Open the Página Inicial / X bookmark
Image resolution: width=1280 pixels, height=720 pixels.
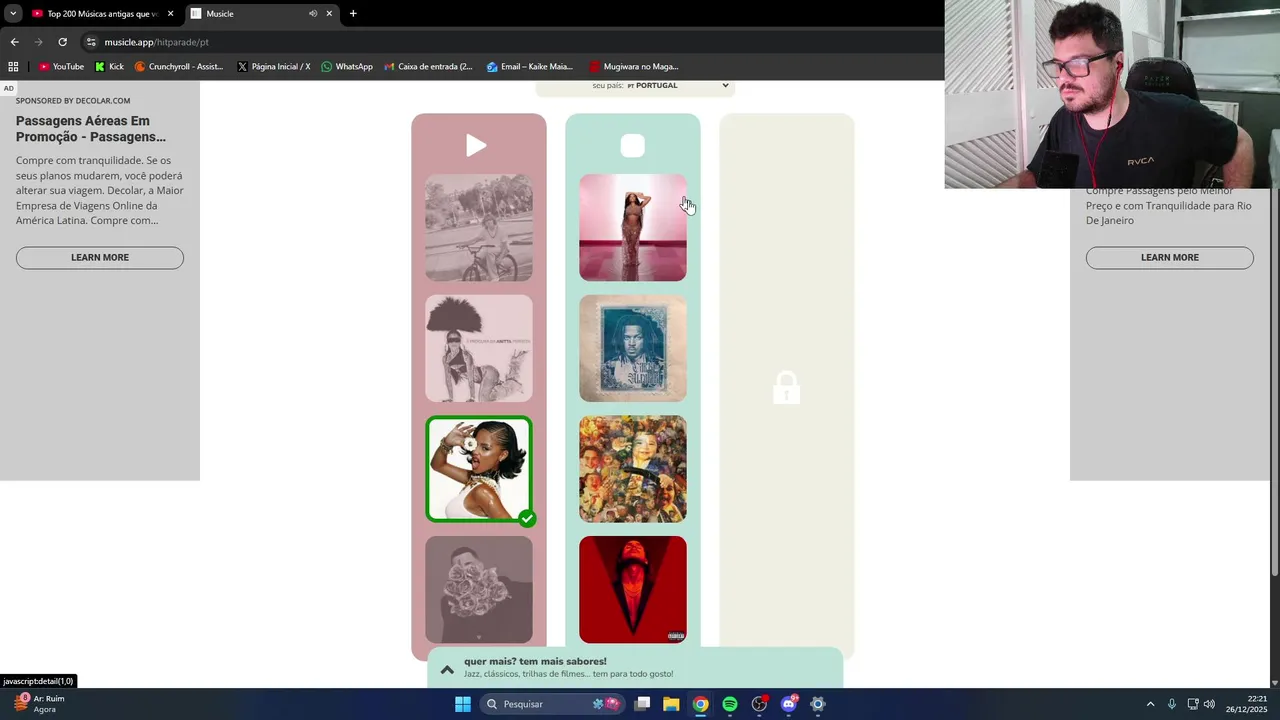coord(274,67)
